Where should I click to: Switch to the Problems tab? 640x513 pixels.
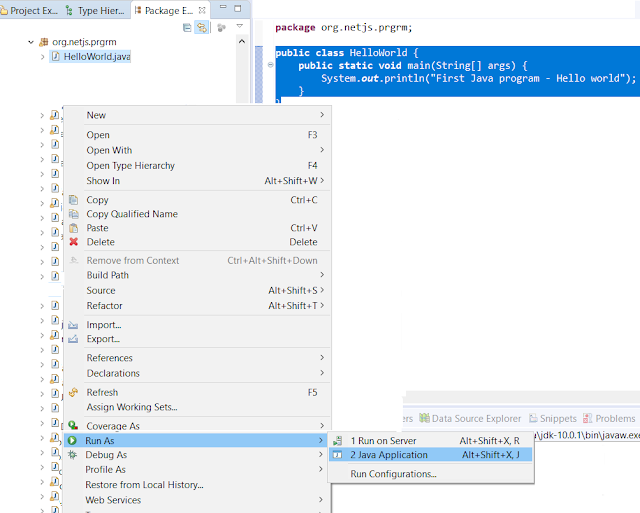coord(609,419)
